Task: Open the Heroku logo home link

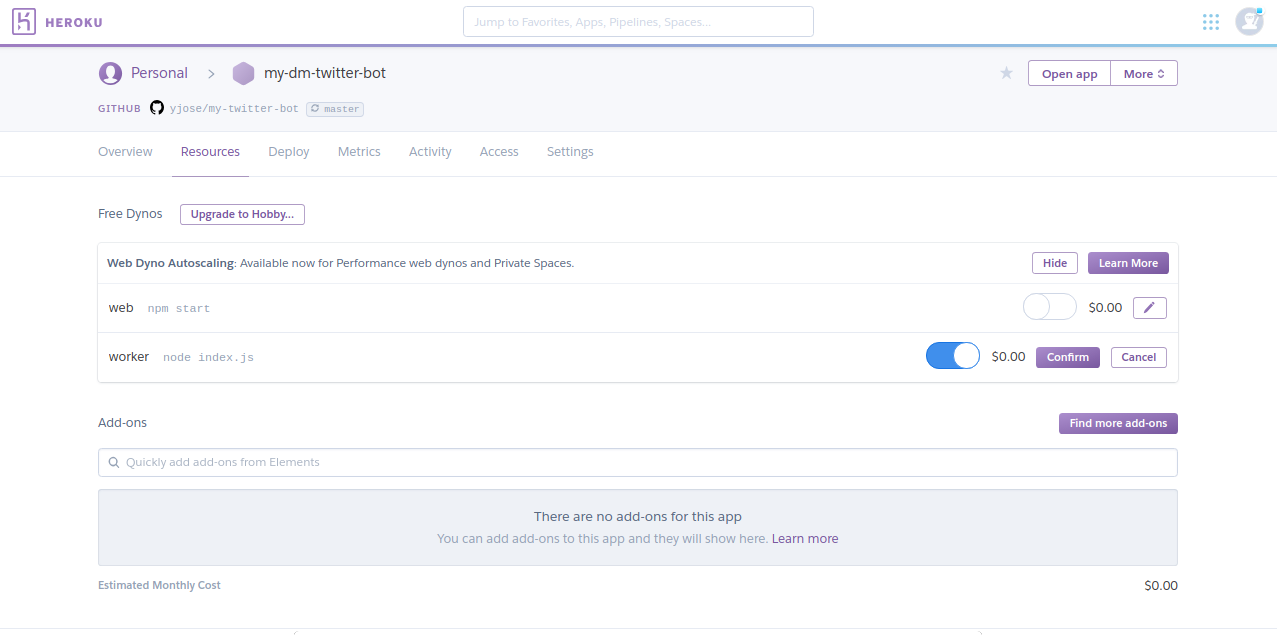Action: tap(57, 22)
